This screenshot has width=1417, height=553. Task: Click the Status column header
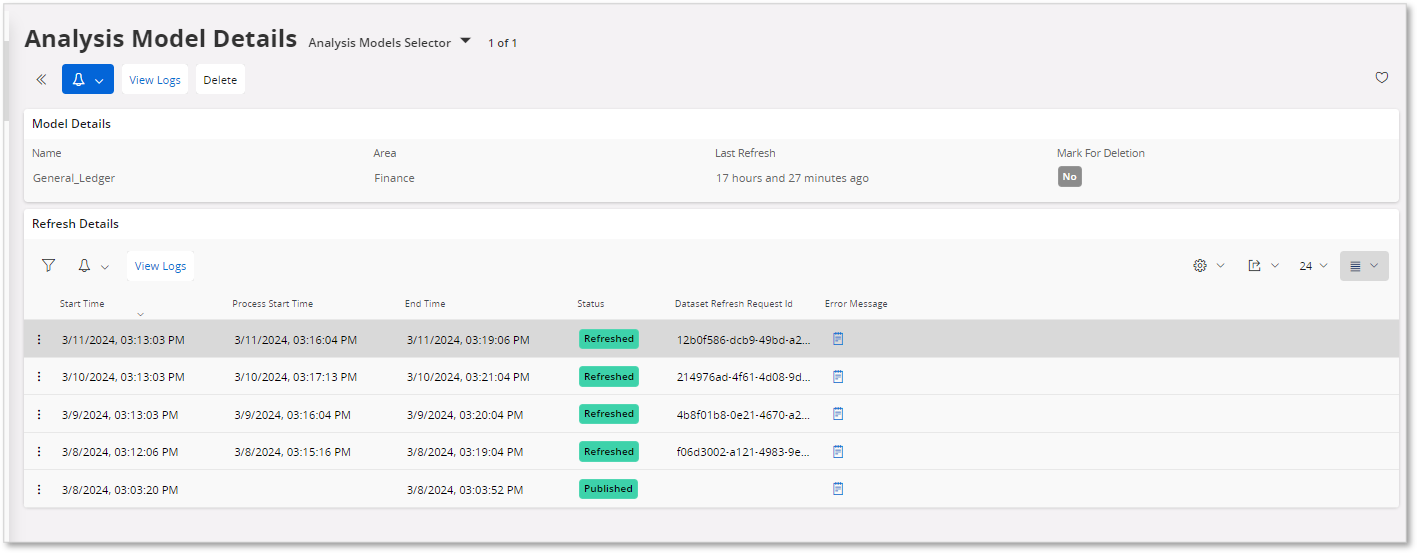(x=590, y=304)
